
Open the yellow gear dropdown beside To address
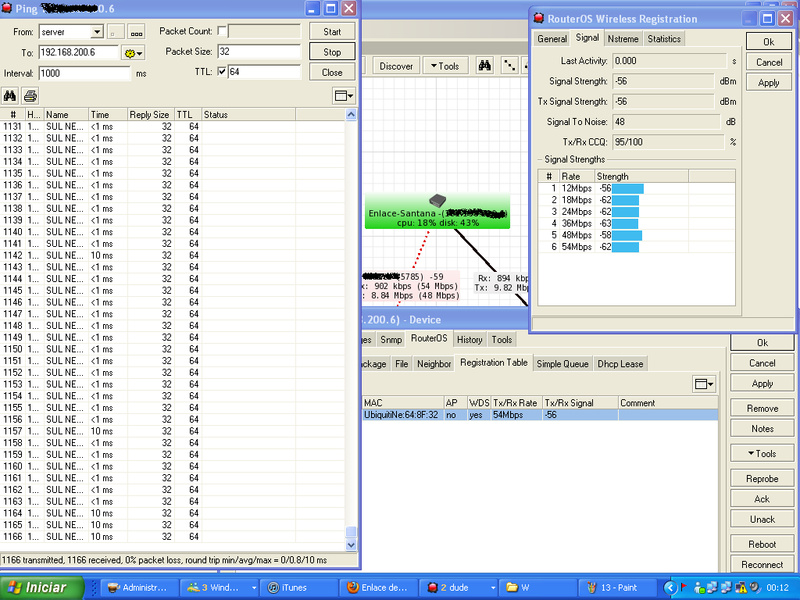[x=133, y=52]
